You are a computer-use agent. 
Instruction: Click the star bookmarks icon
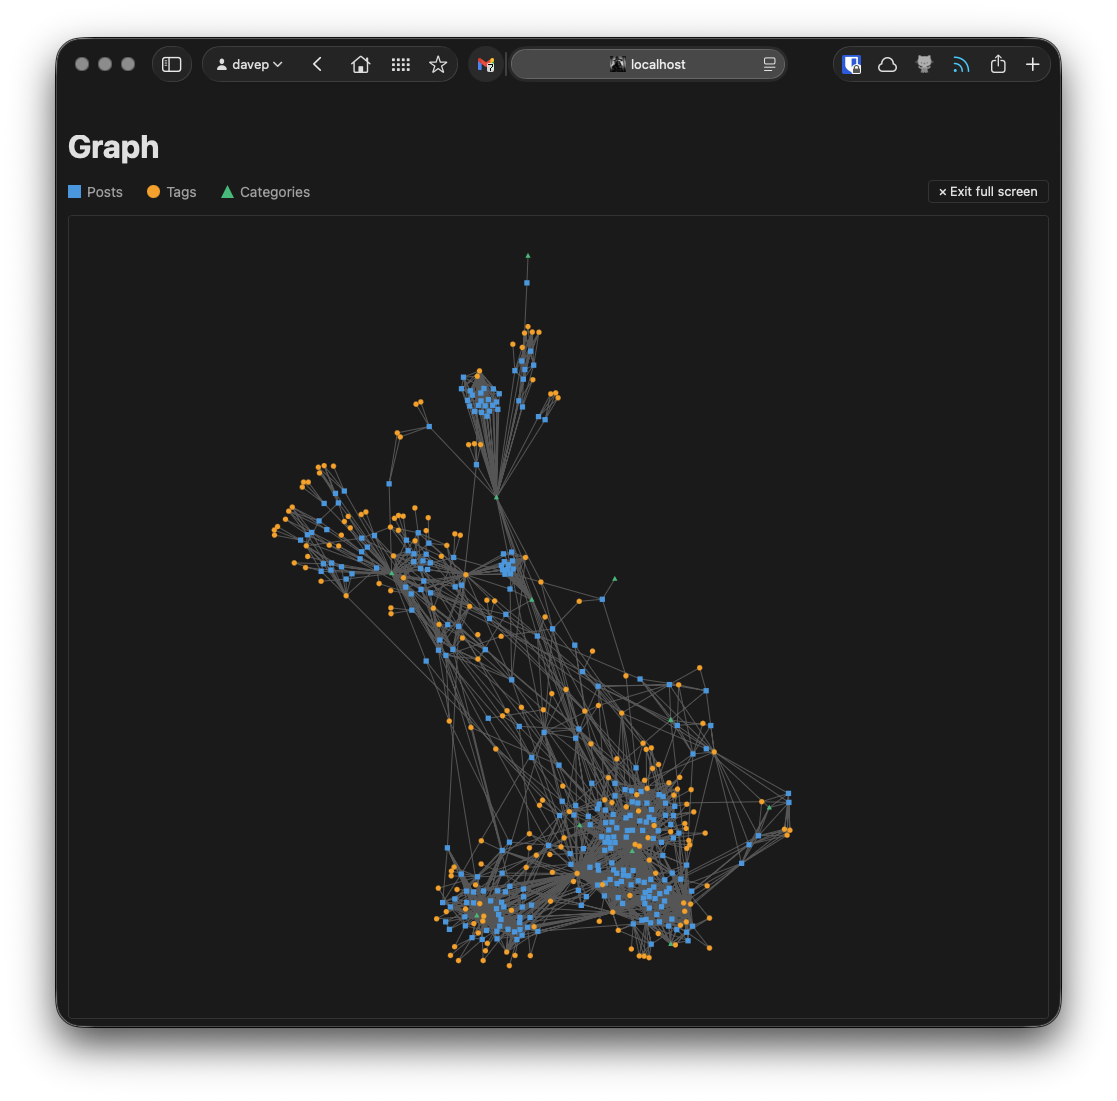(x=438, y=64)
